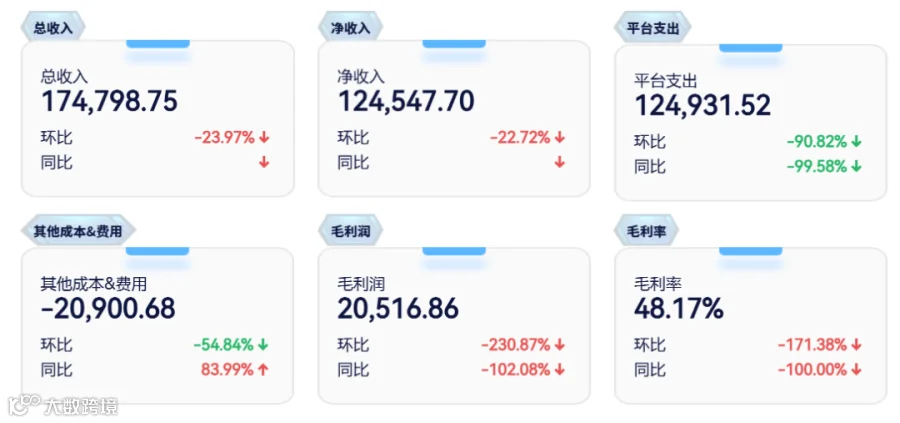Select the 毛利润 hexagon tag label
This screenshot has width=900, height=423.
350,231
